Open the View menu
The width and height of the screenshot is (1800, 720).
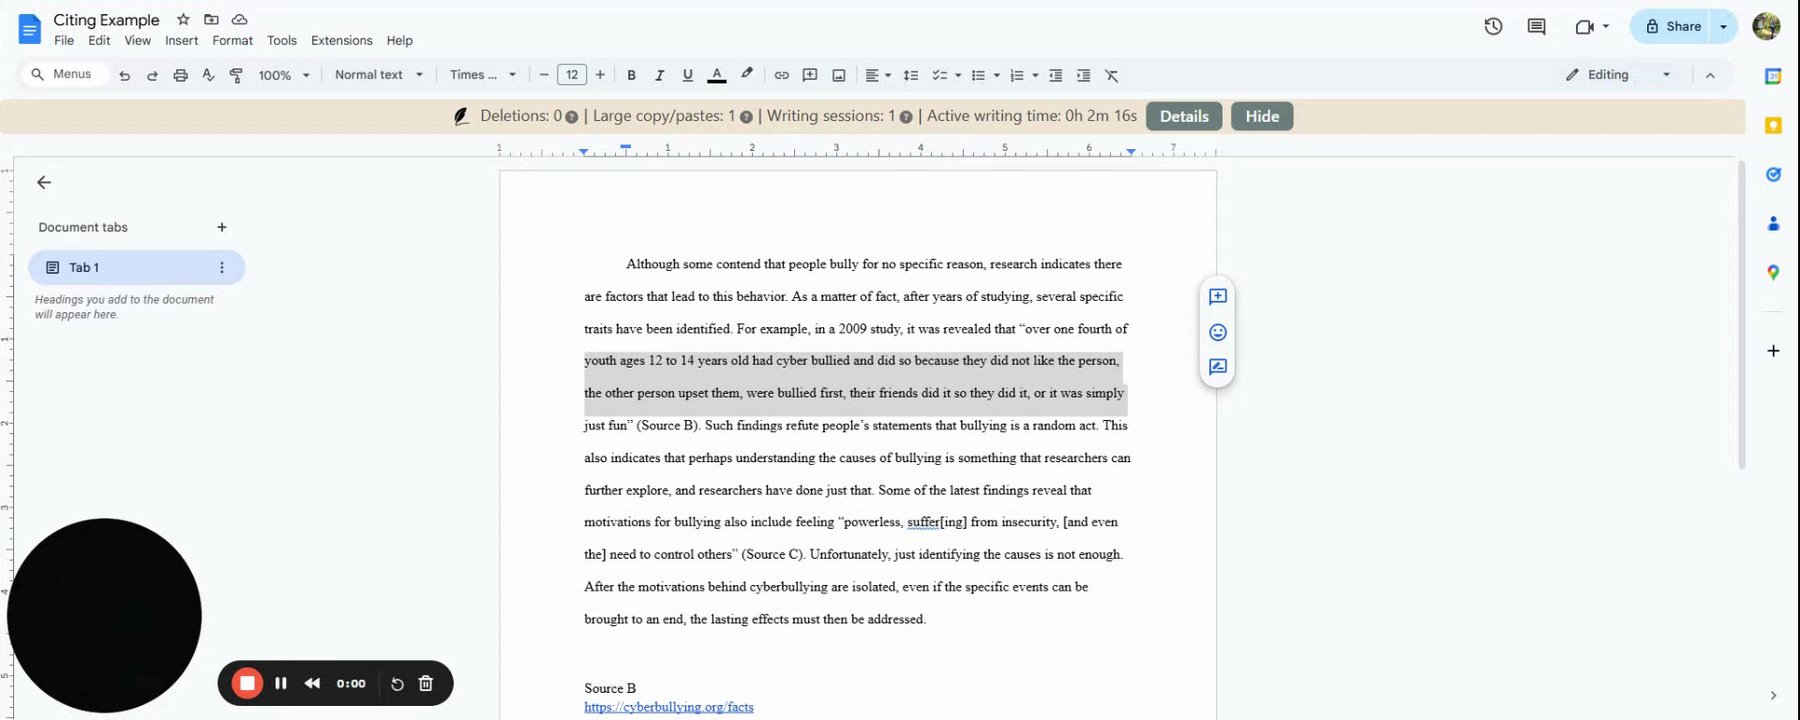pos(137,41)
